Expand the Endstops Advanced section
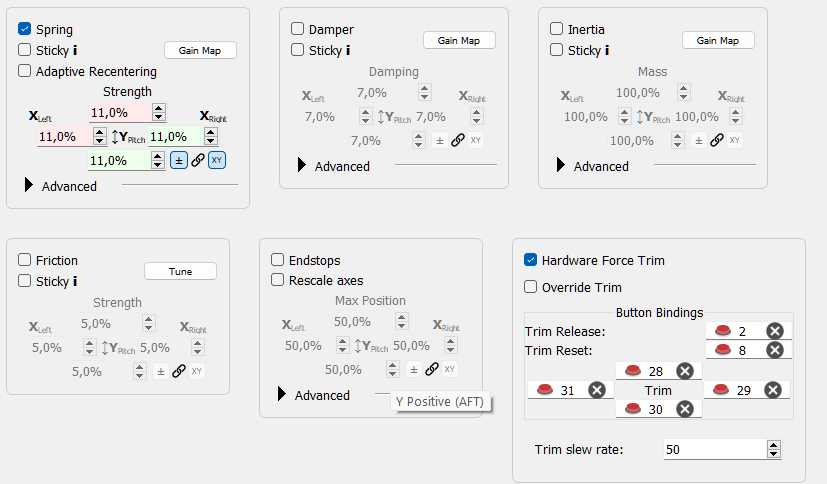 (x=281, y=395)
